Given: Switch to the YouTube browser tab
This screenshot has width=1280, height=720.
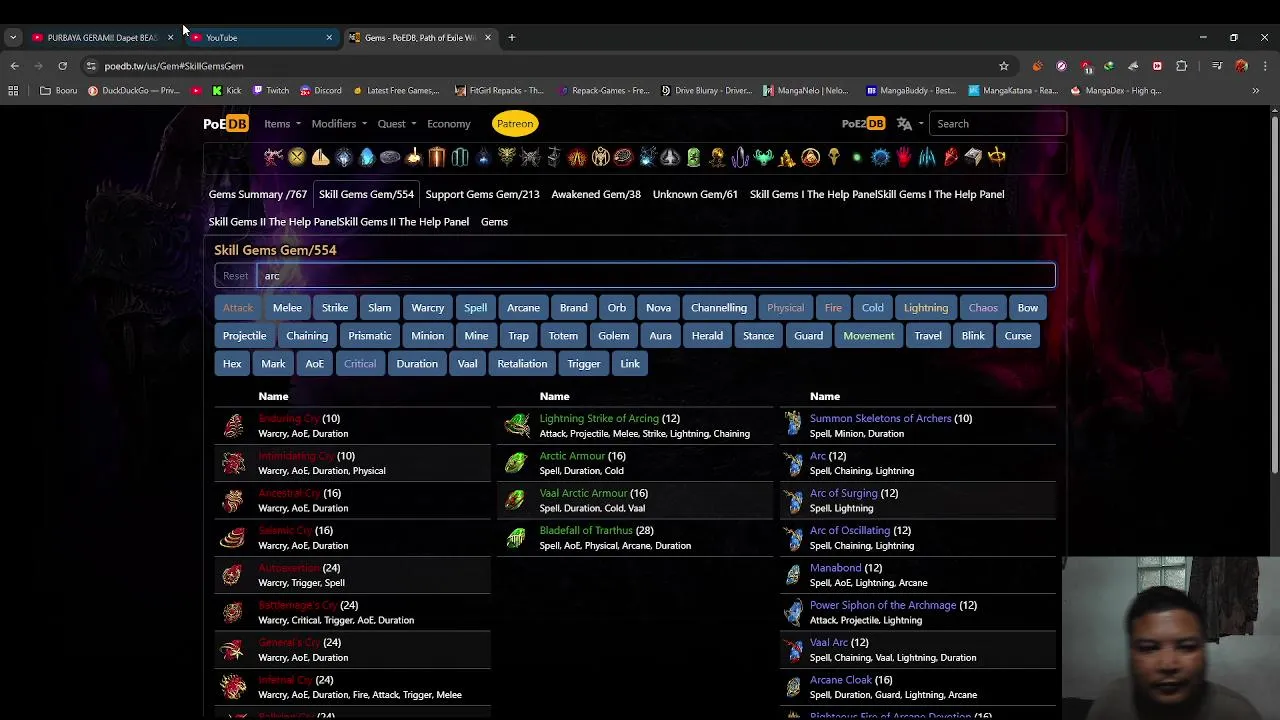Looking at the screenshot, I should click(260, 38).
